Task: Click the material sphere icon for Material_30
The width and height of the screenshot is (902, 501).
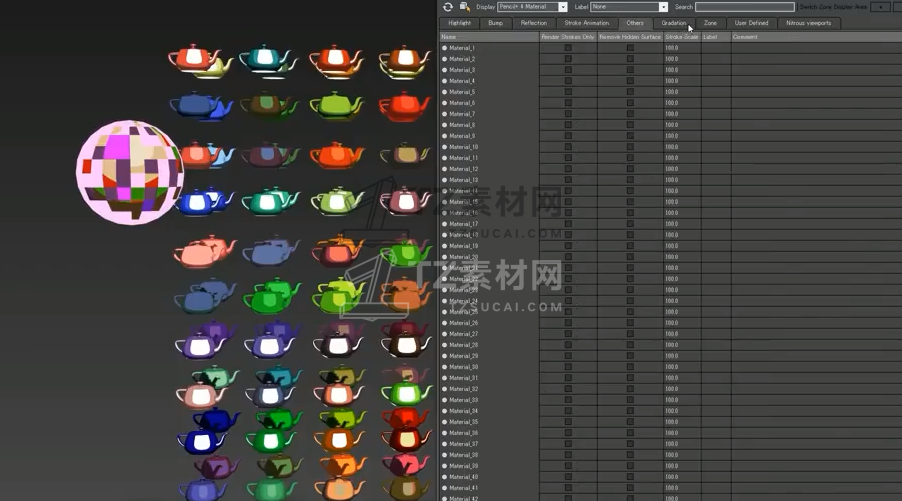Action: [x=445, y=367]
